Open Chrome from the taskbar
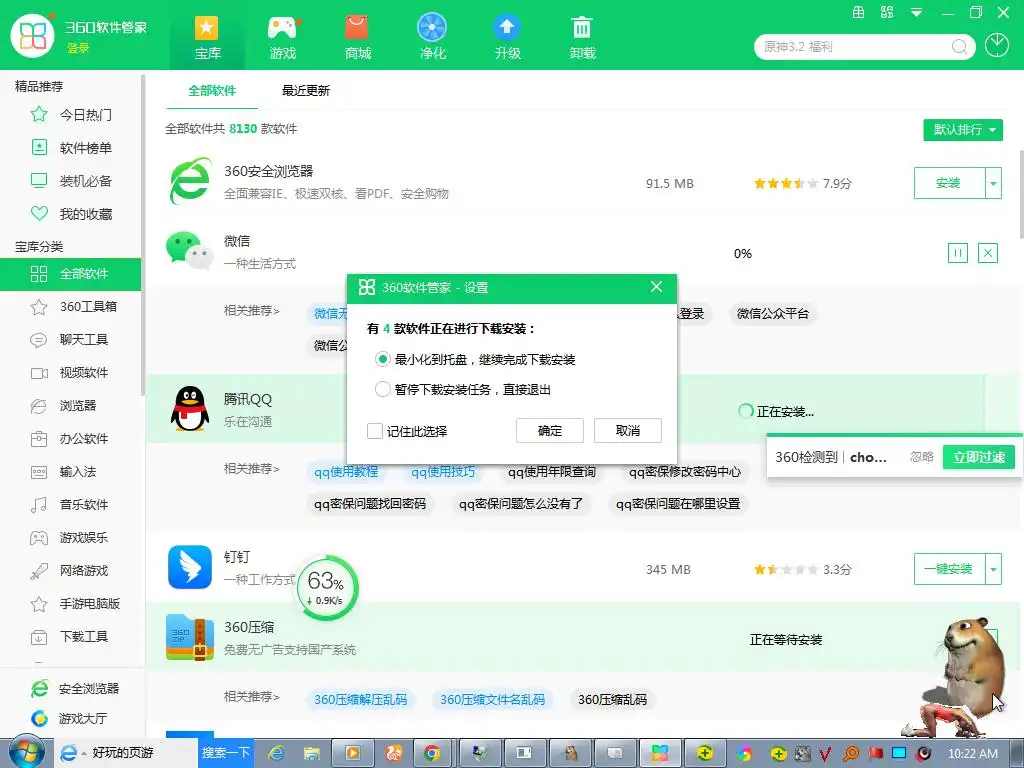 pos(431,753)
